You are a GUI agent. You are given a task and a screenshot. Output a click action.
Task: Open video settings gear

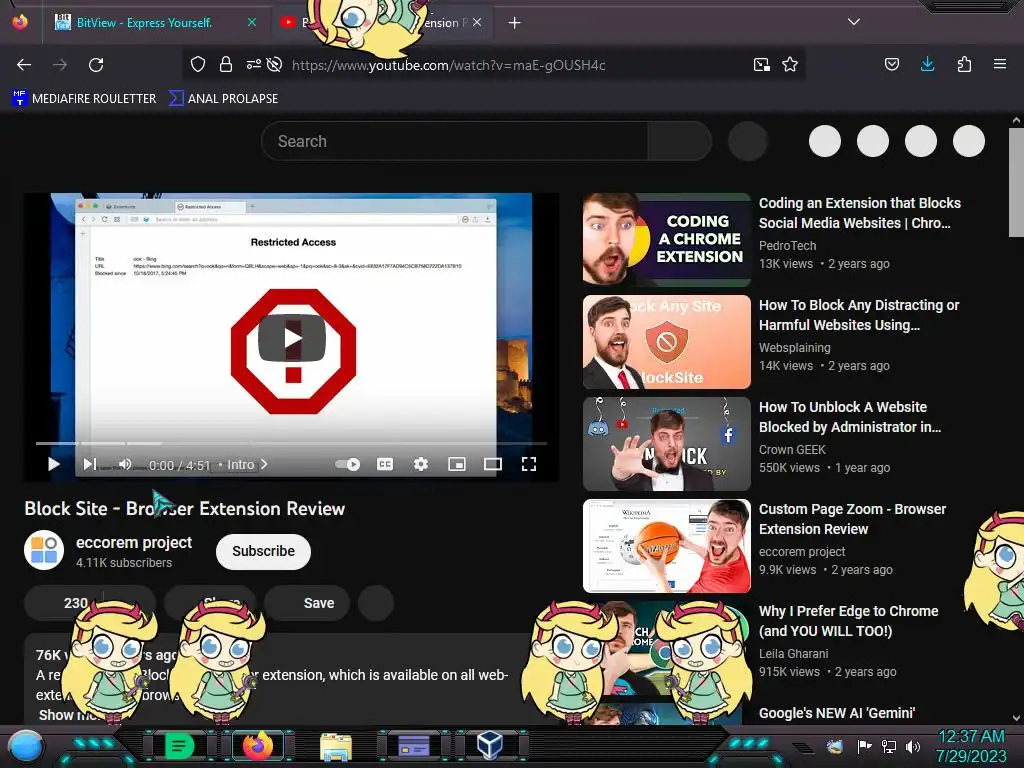click(421, 464)
